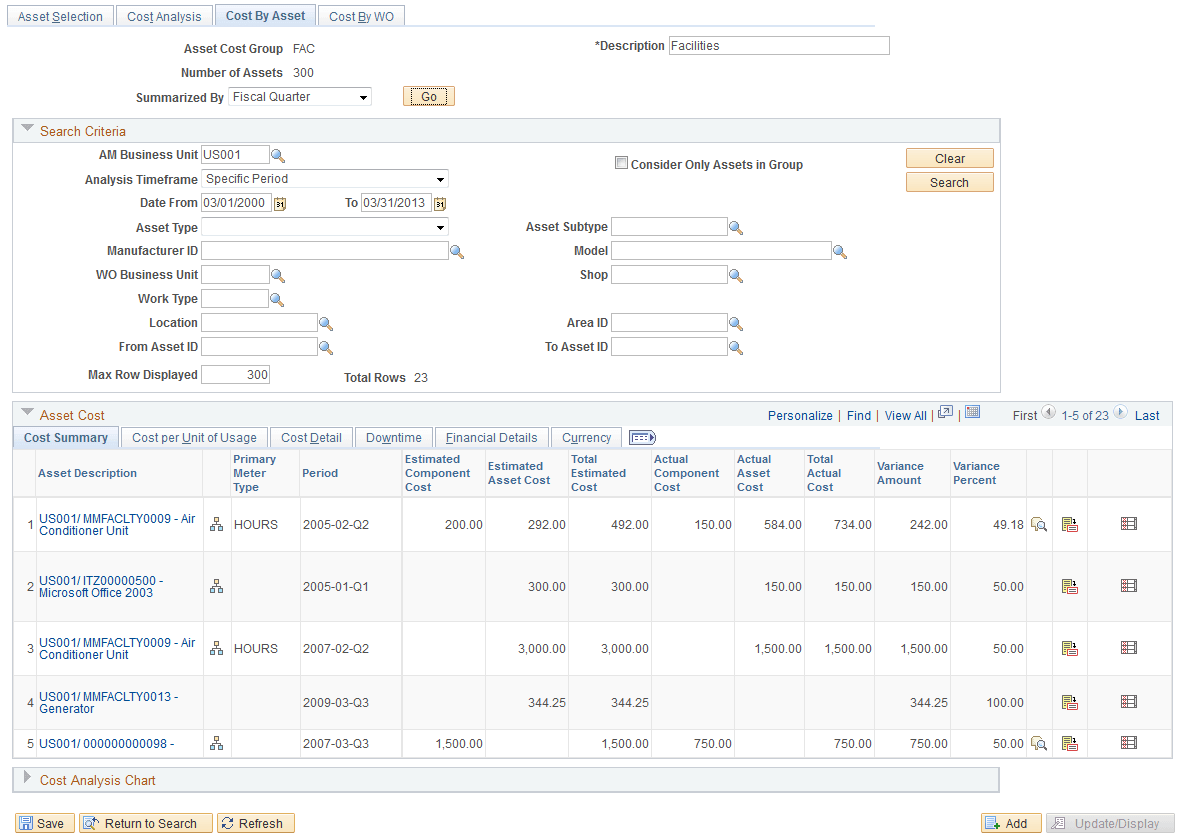Click the drill-down magnifier on row 1
Image resolution: width=1181 pixels, height=838 pixels.
(1039, 524)
